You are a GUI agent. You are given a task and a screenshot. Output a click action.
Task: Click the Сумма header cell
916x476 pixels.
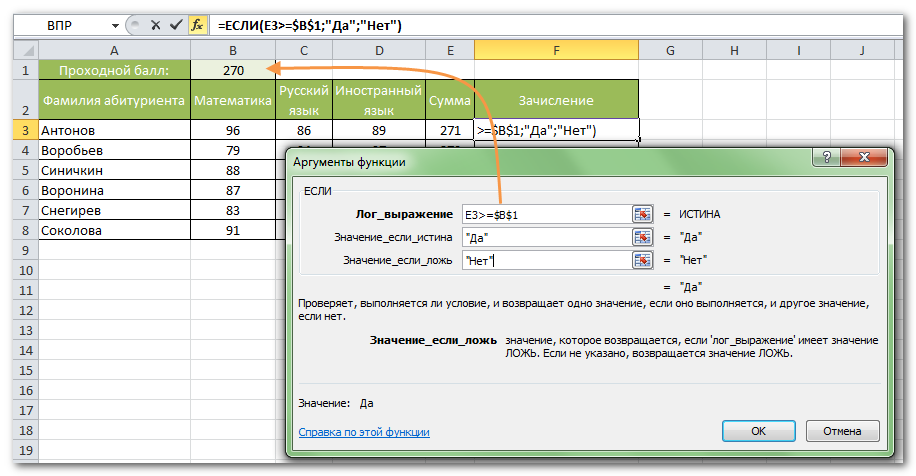click(x=450, y=100)
